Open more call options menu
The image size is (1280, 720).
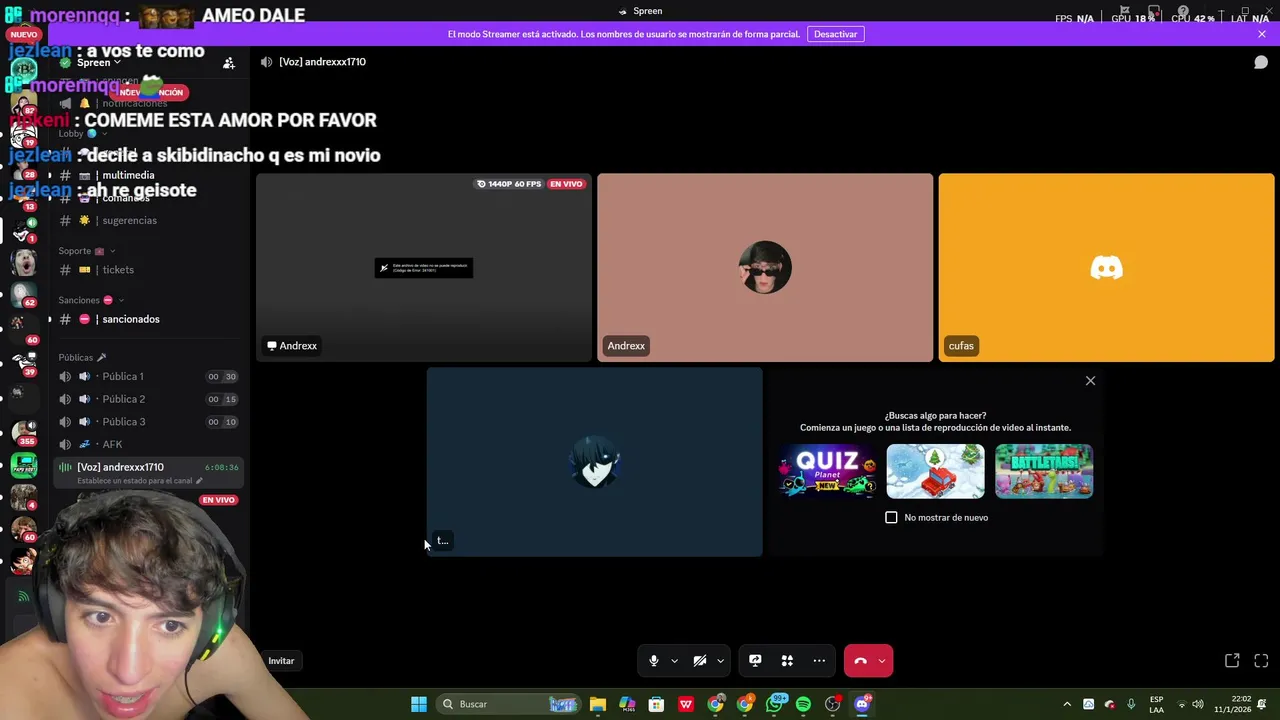819,660
